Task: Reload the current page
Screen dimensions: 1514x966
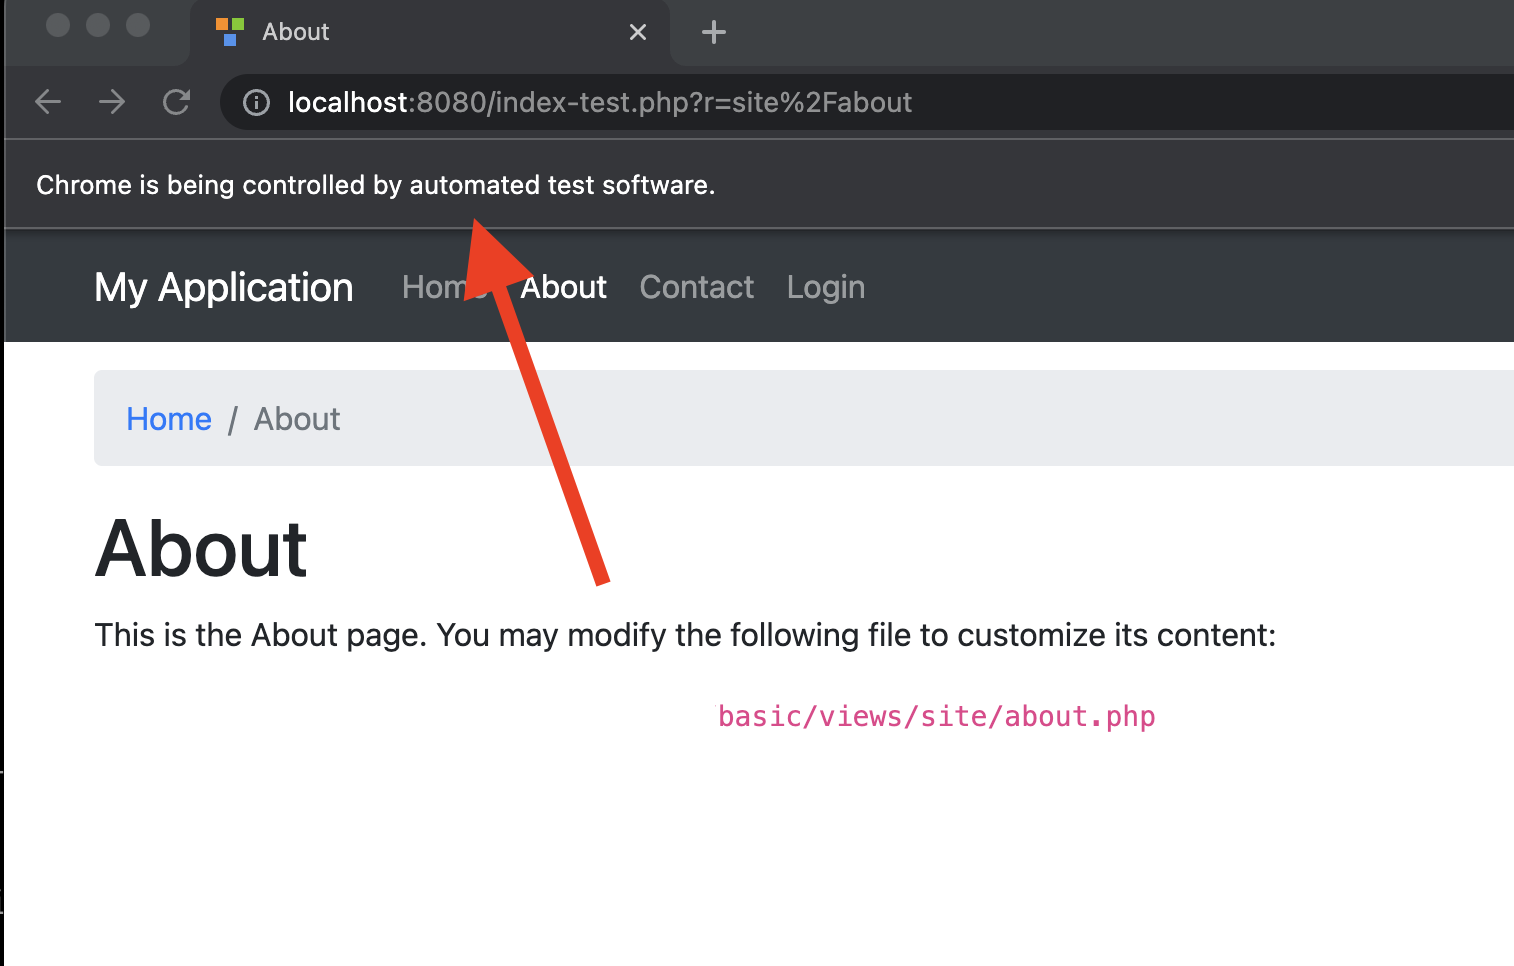Action: [177, 102]
